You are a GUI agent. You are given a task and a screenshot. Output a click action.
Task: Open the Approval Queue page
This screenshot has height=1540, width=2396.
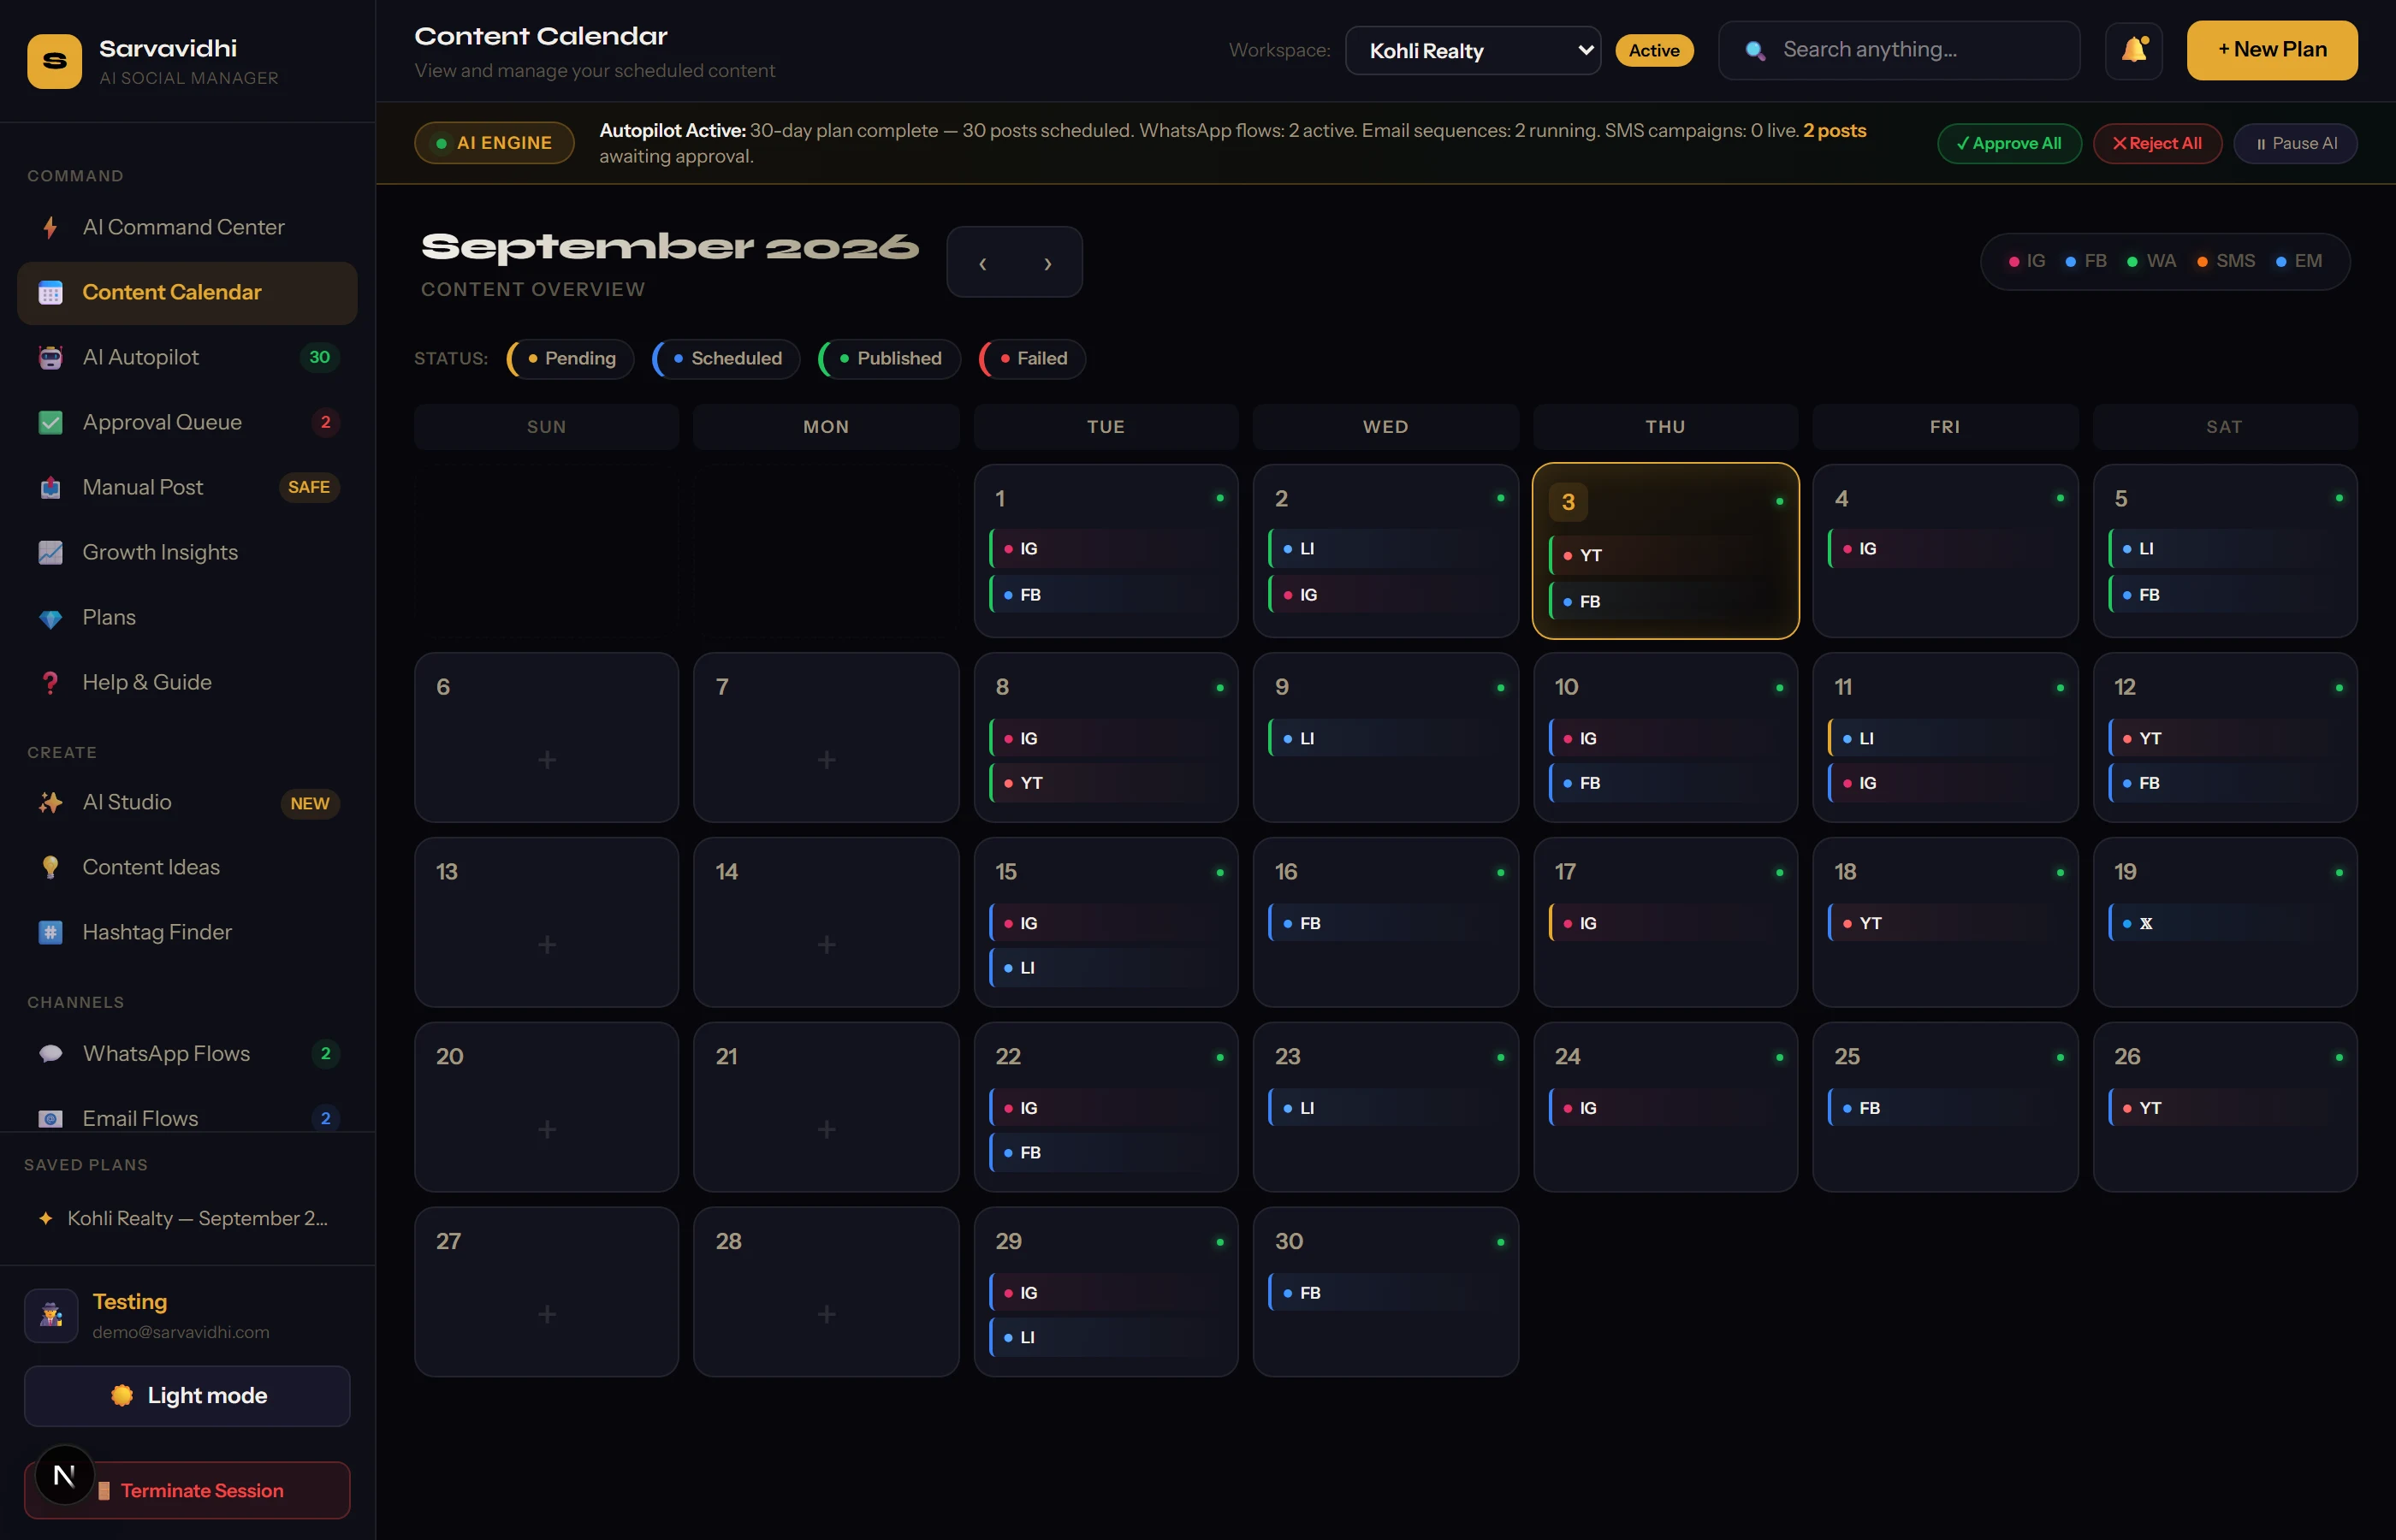pos(187,423)
